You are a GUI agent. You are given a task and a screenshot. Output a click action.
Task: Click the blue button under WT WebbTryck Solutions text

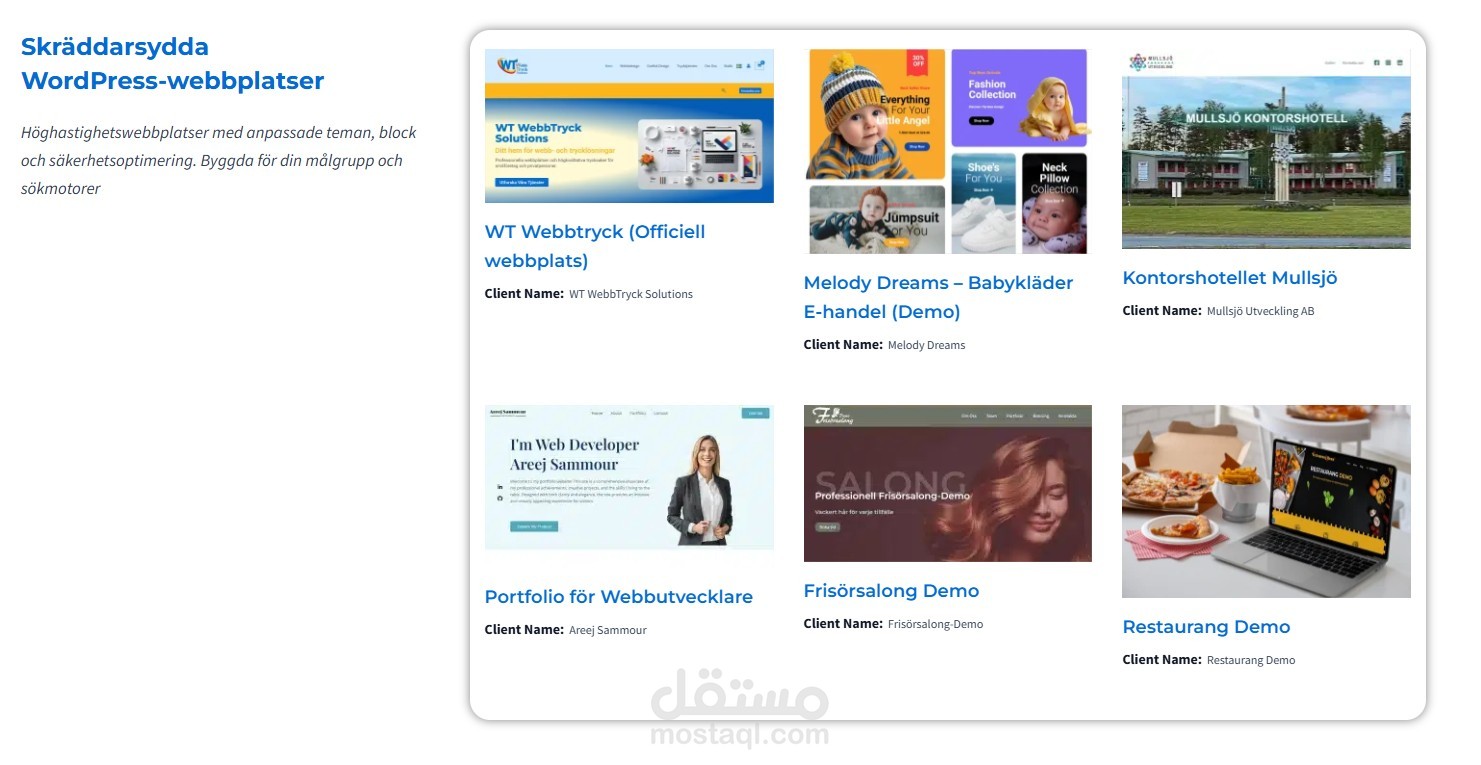(x=521, y=183)
